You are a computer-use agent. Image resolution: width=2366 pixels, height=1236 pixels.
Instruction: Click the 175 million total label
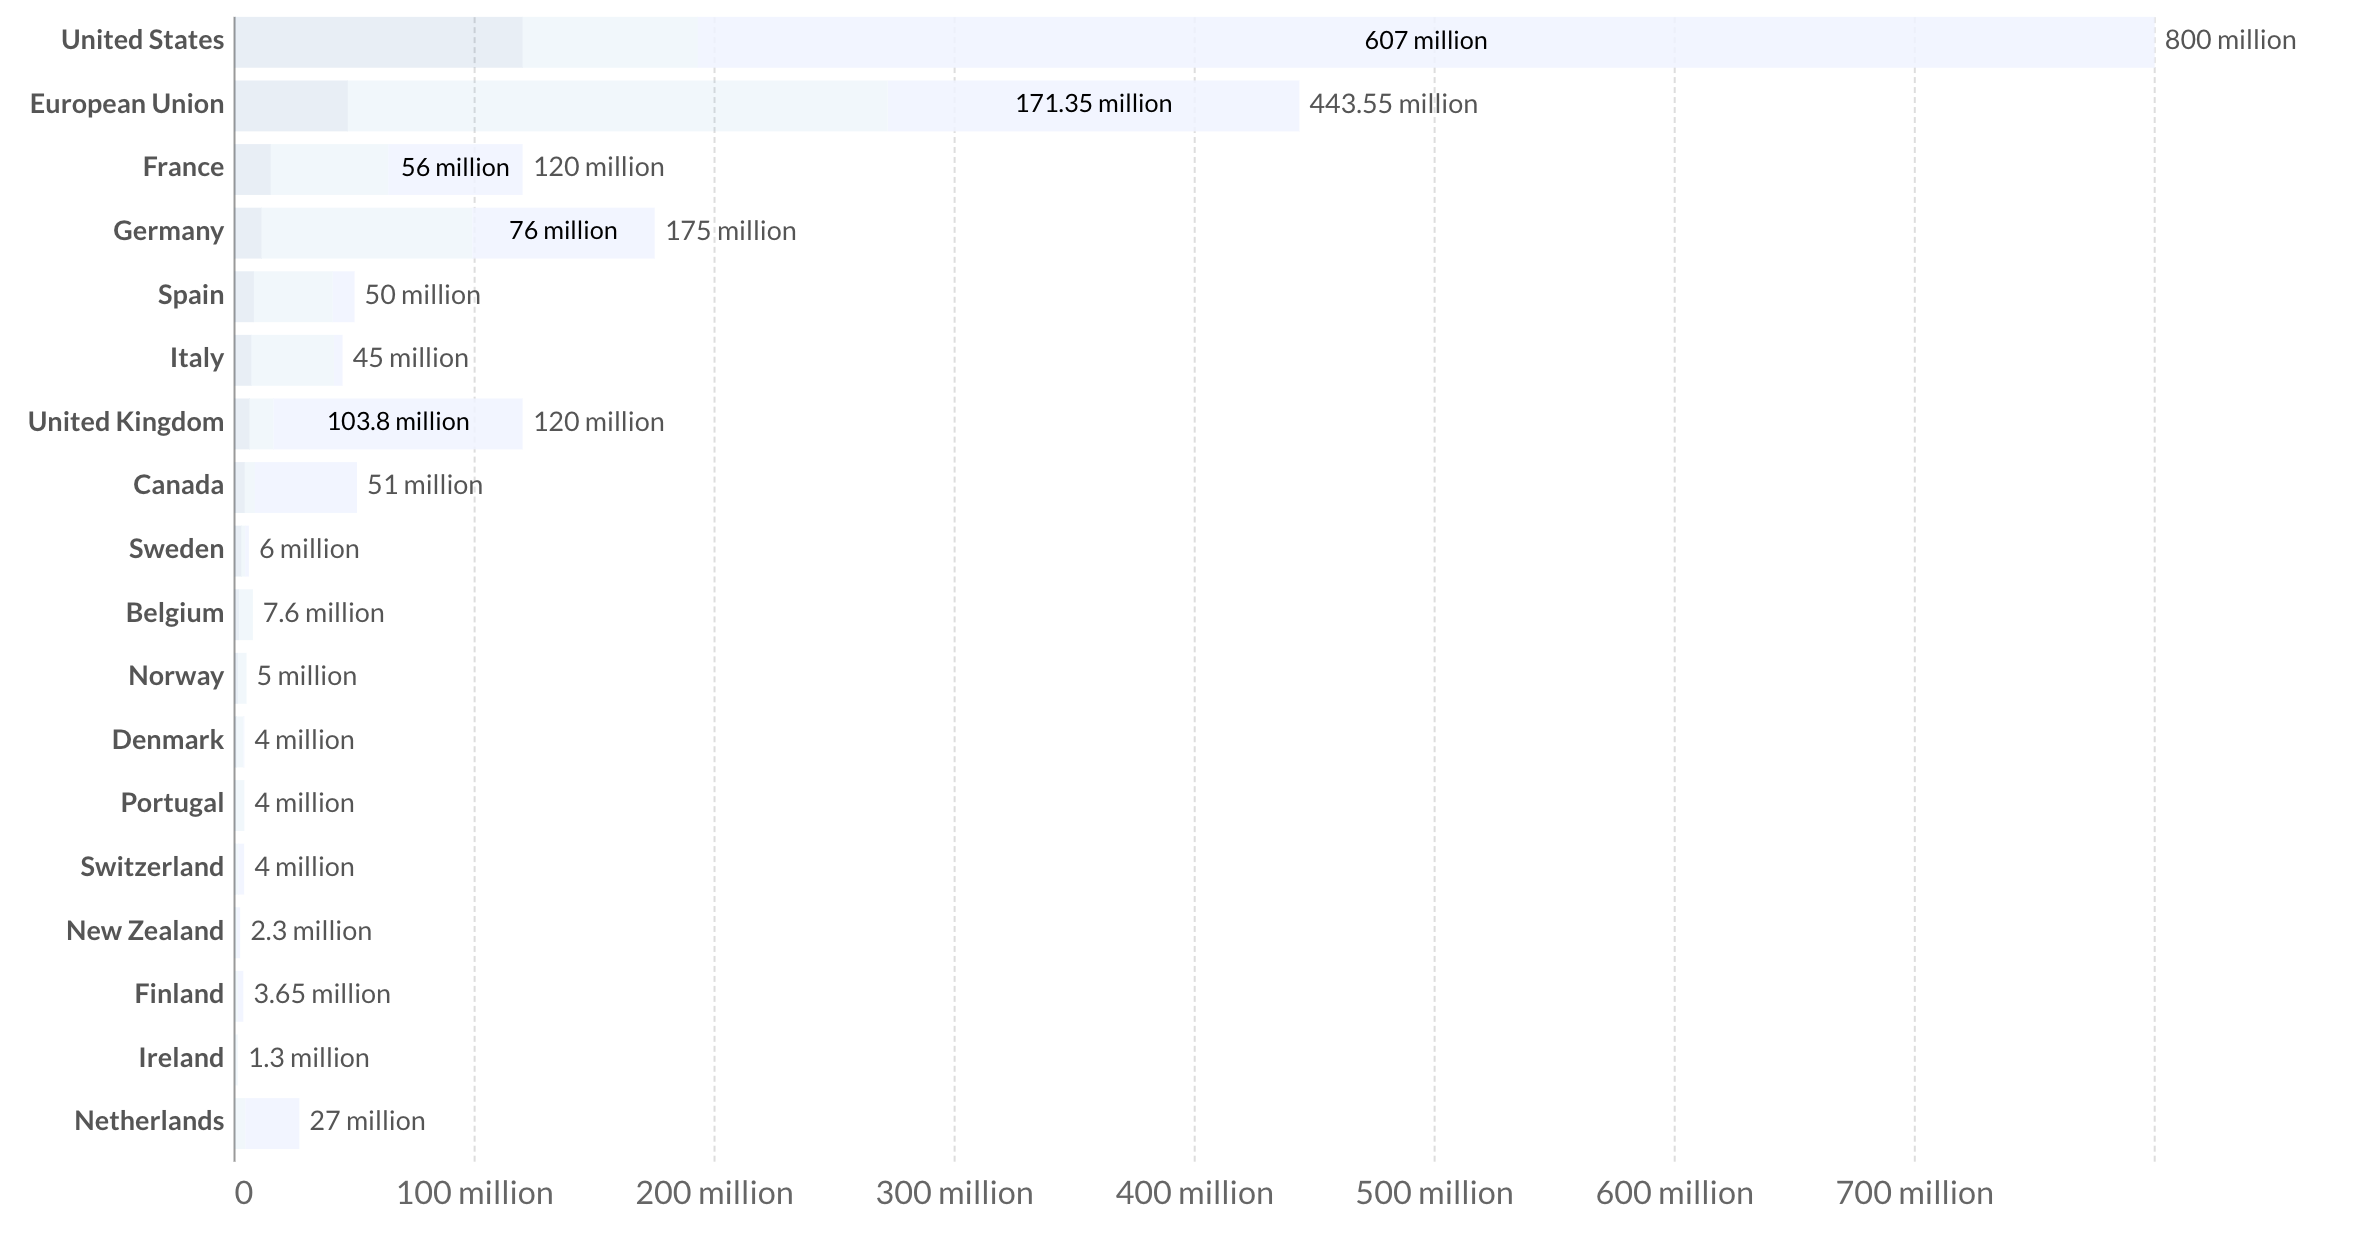731,231
